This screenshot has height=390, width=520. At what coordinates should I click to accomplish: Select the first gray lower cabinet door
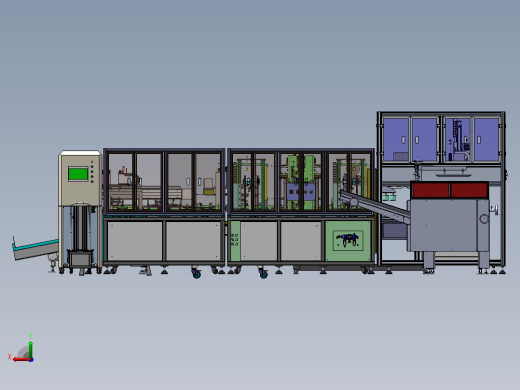click(135, 241)
